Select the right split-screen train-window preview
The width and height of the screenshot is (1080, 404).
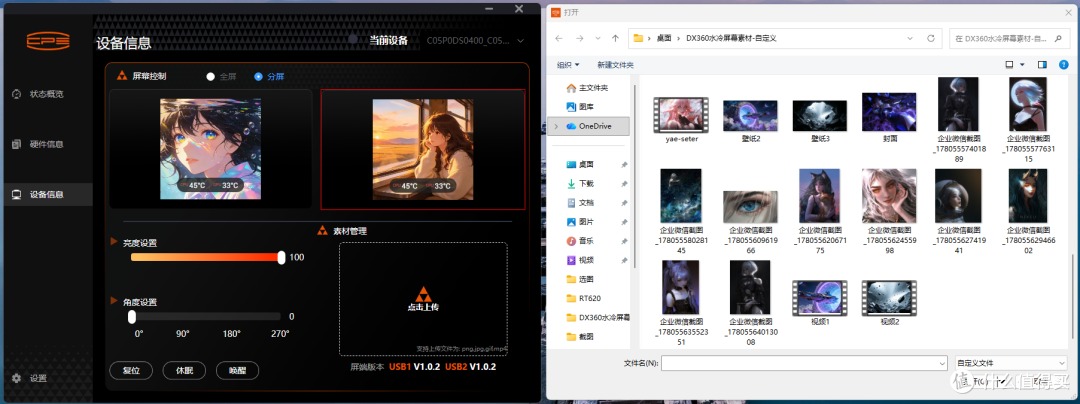click(422, 149)
